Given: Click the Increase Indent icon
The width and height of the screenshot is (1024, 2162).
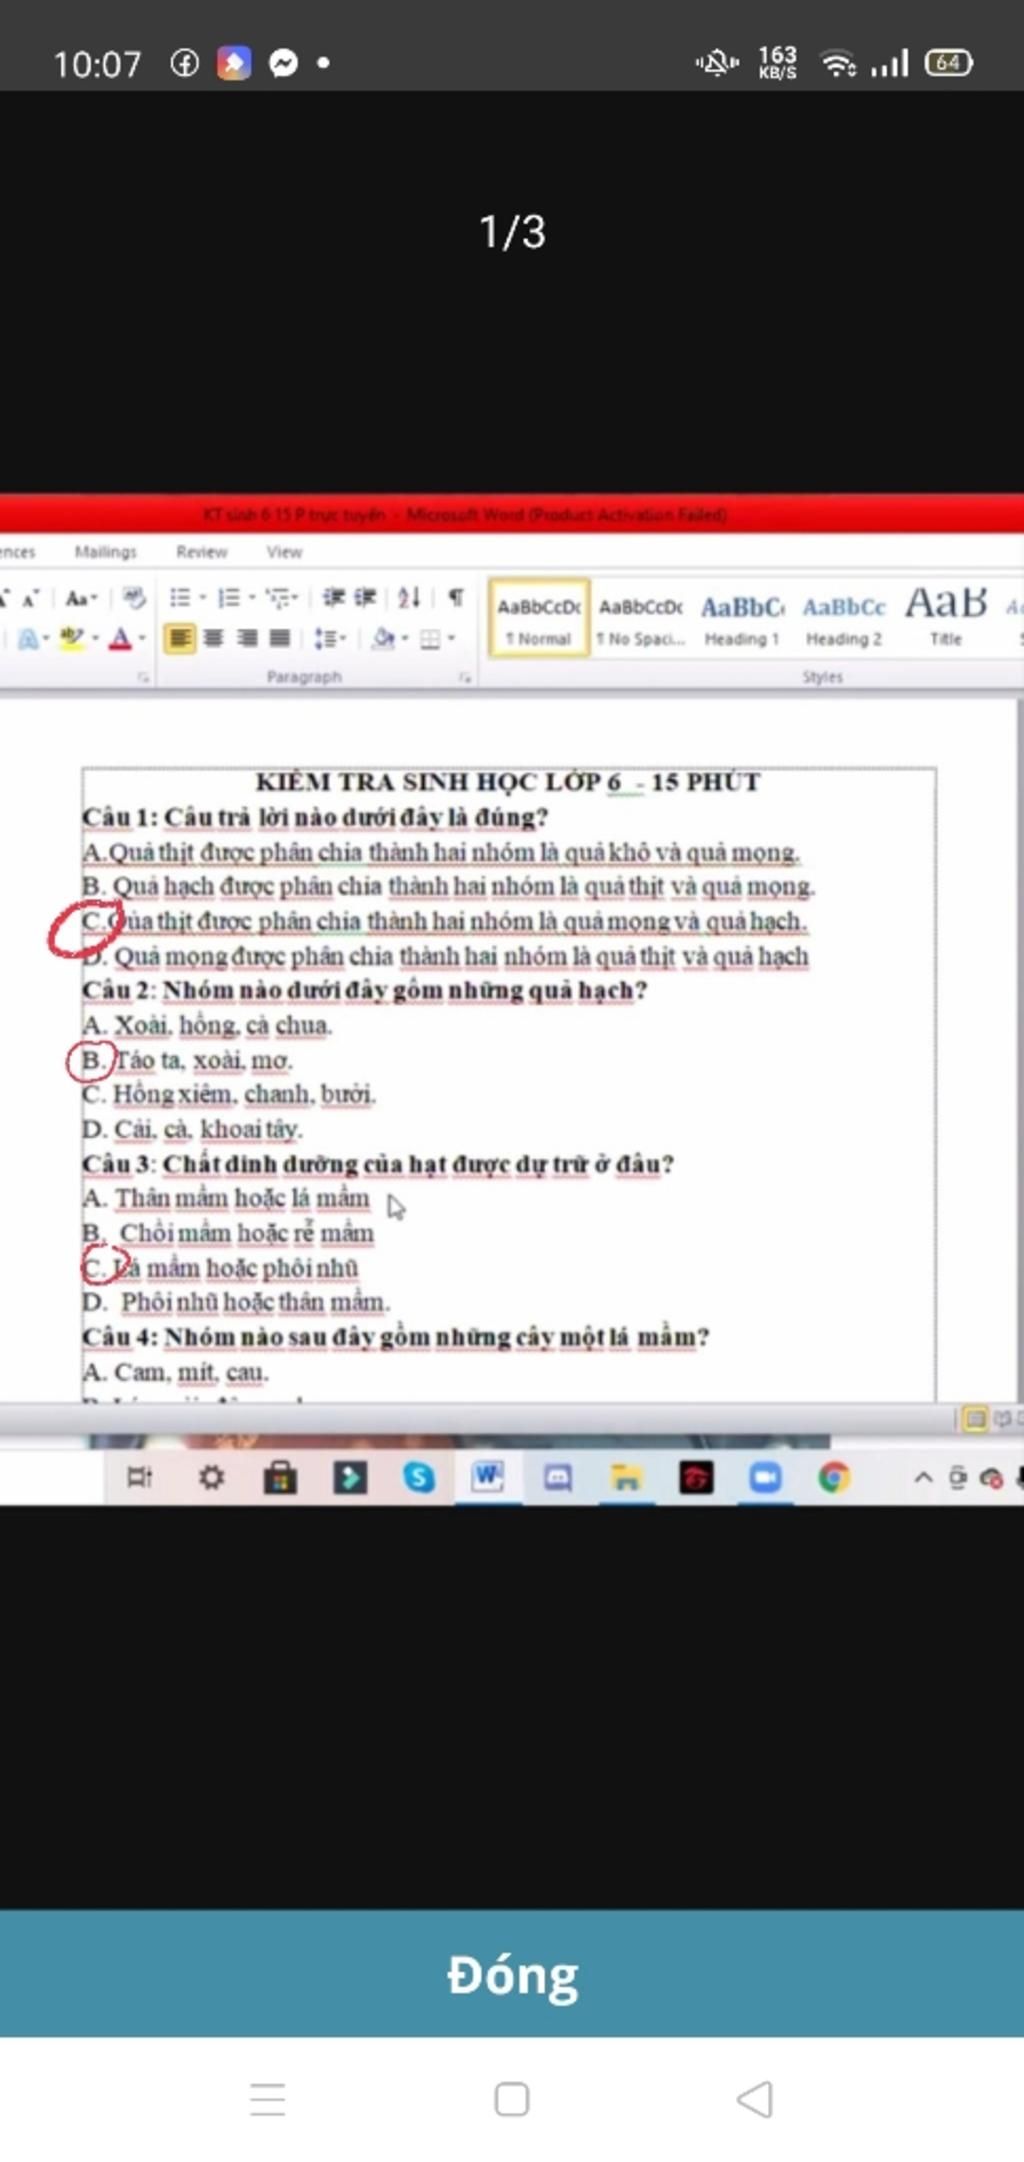Looking at the screenshot, I should click(x=365, y=598).
